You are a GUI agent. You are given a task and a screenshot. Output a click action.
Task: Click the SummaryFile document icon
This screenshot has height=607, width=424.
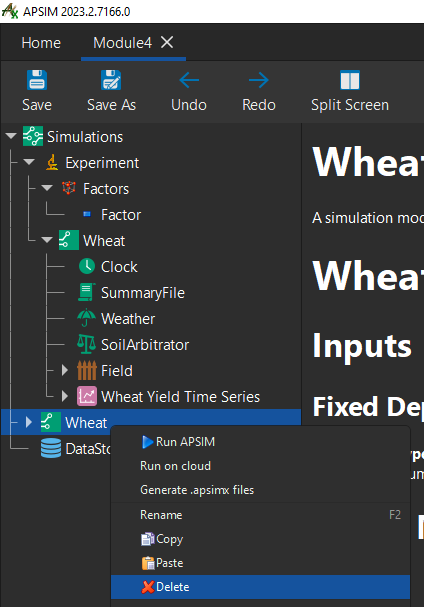tap(87, 292)
